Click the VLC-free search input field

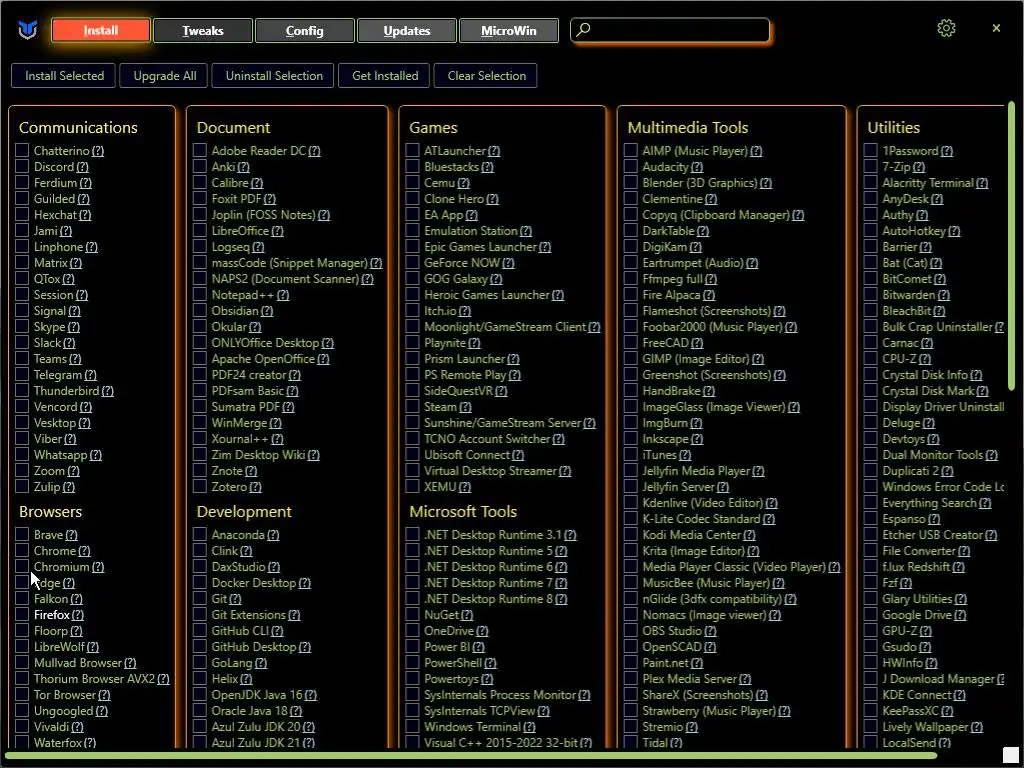pos(671,30)
